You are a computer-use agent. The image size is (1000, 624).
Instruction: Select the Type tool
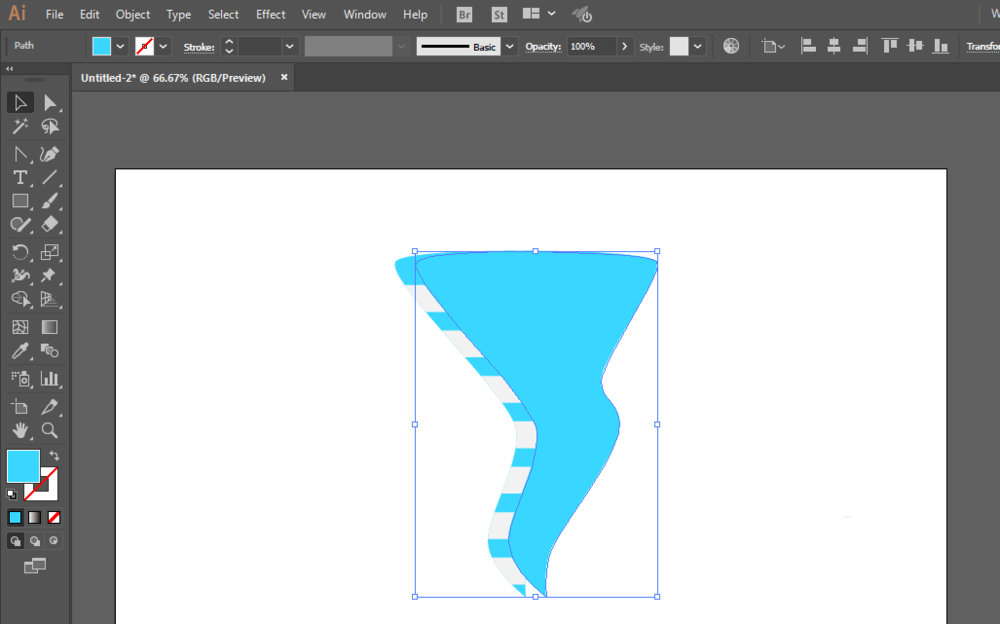coord(20,177)
